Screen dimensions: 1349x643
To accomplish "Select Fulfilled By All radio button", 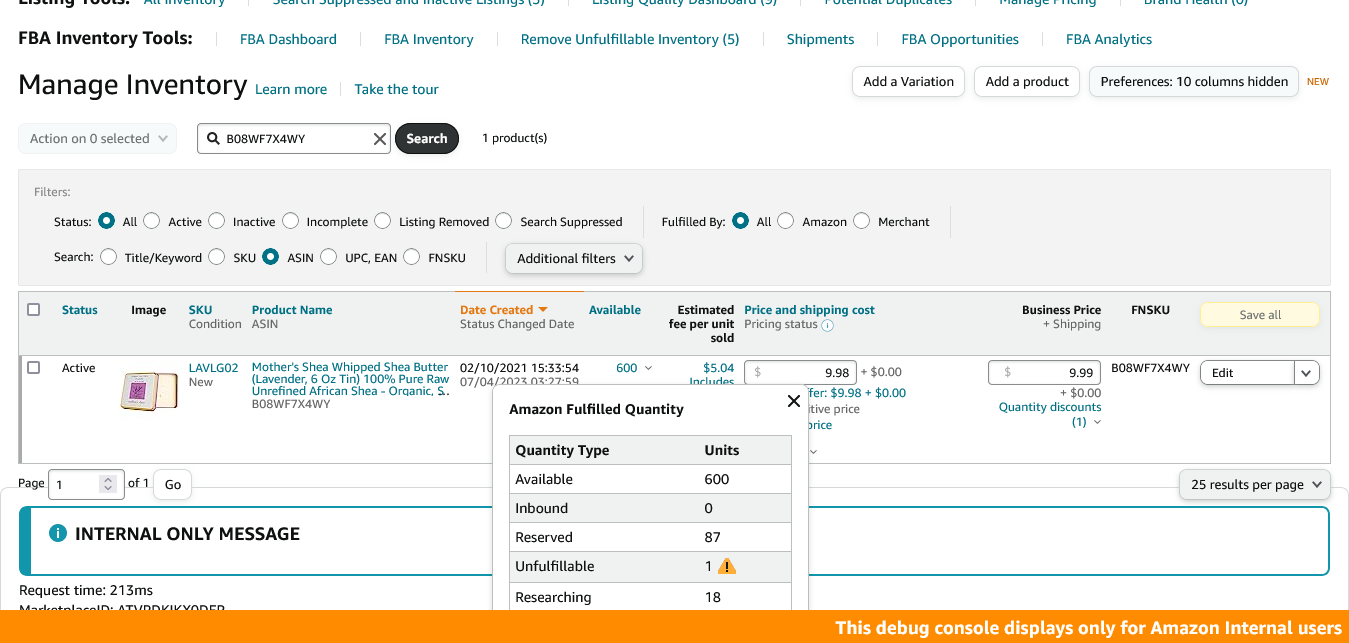I will pos(740,221).
